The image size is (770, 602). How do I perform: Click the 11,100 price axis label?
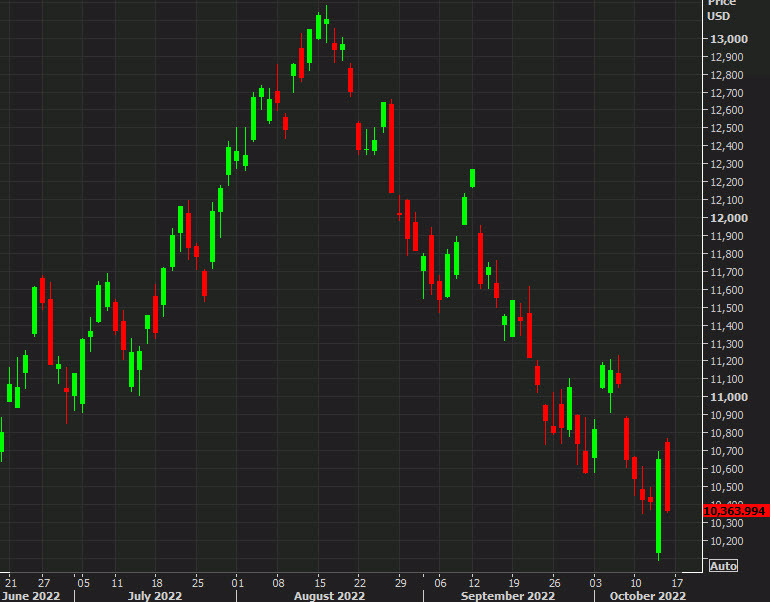[727, 379]
